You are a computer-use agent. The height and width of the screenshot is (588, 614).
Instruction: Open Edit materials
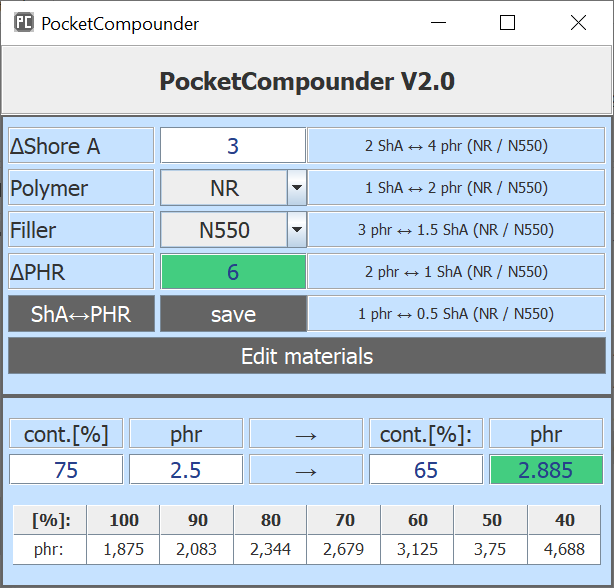pyautogui.click(x=306, y=356)
